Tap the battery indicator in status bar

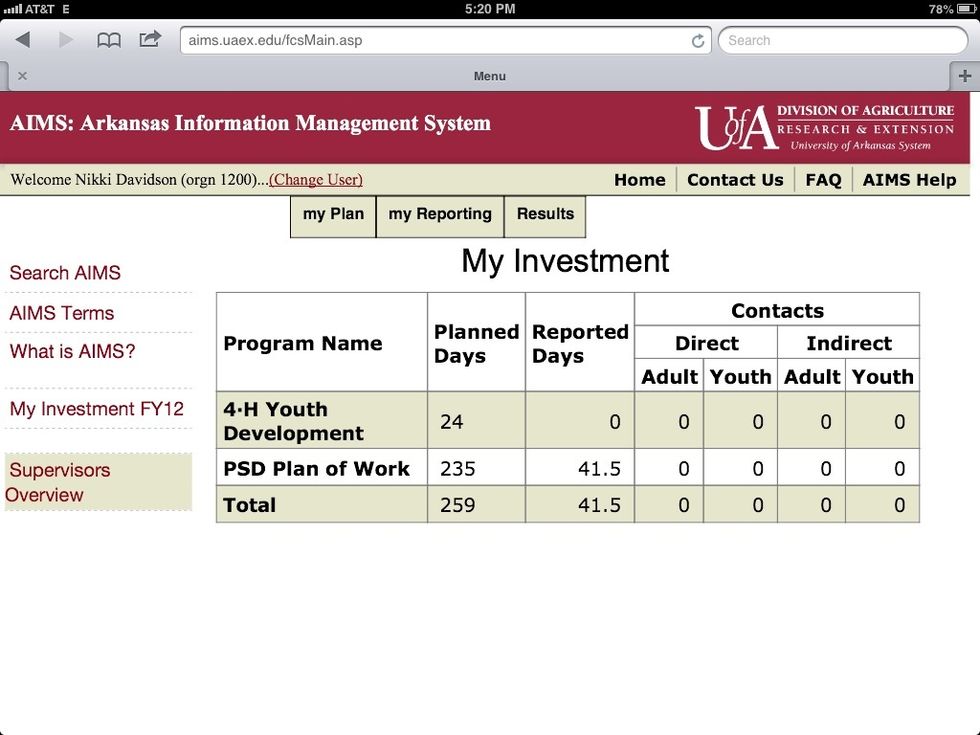(966, 9)
